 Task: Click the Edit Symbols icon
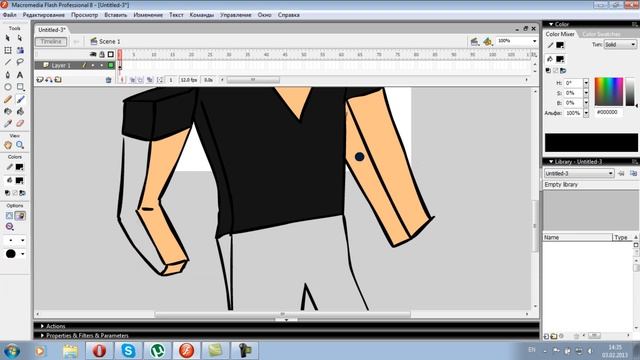(x=487, y=41)
